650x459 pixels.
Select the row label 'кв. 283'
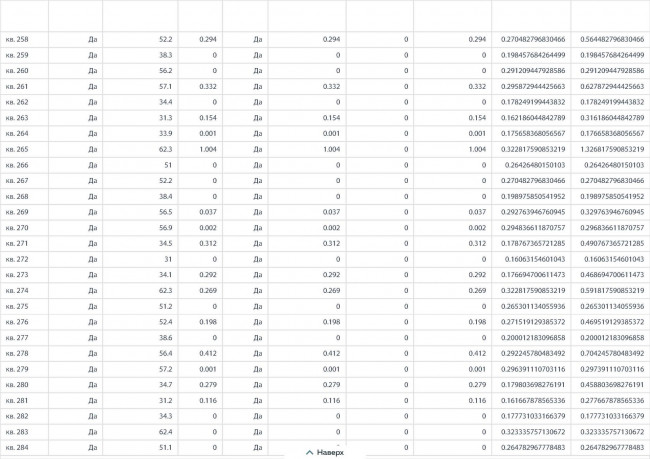17,432
